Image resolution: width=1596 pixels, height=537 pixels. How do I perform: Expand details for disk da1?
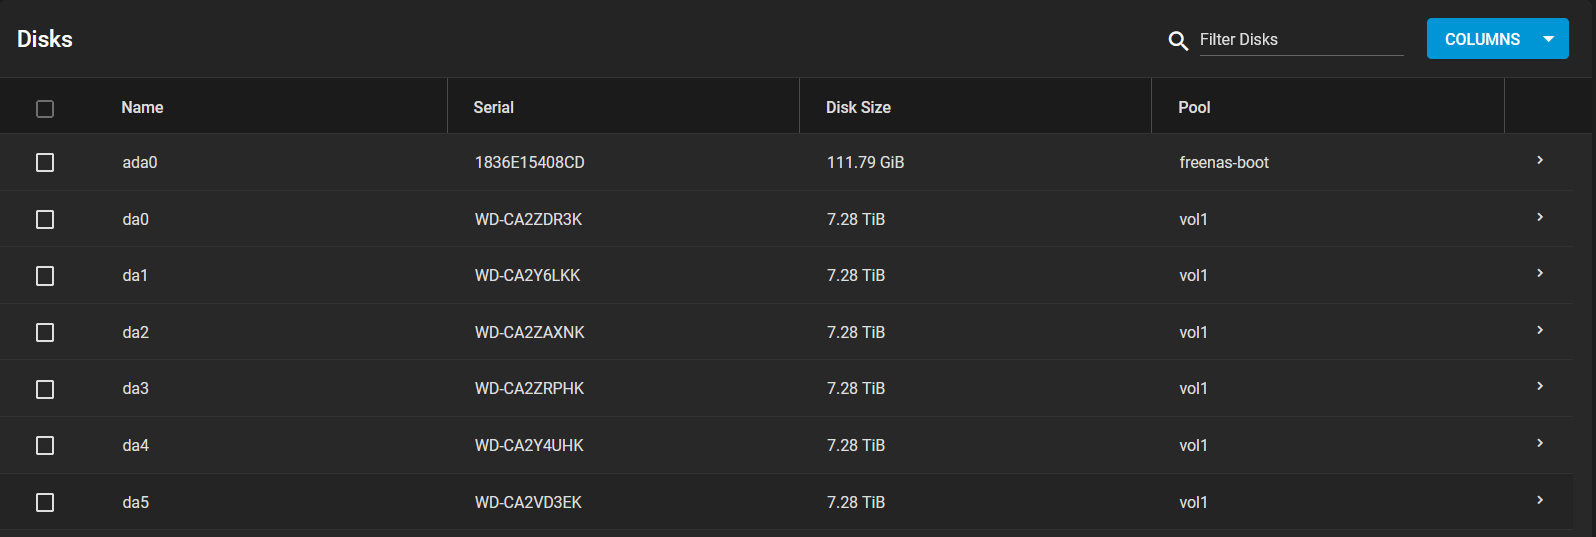click(1540, 273)
